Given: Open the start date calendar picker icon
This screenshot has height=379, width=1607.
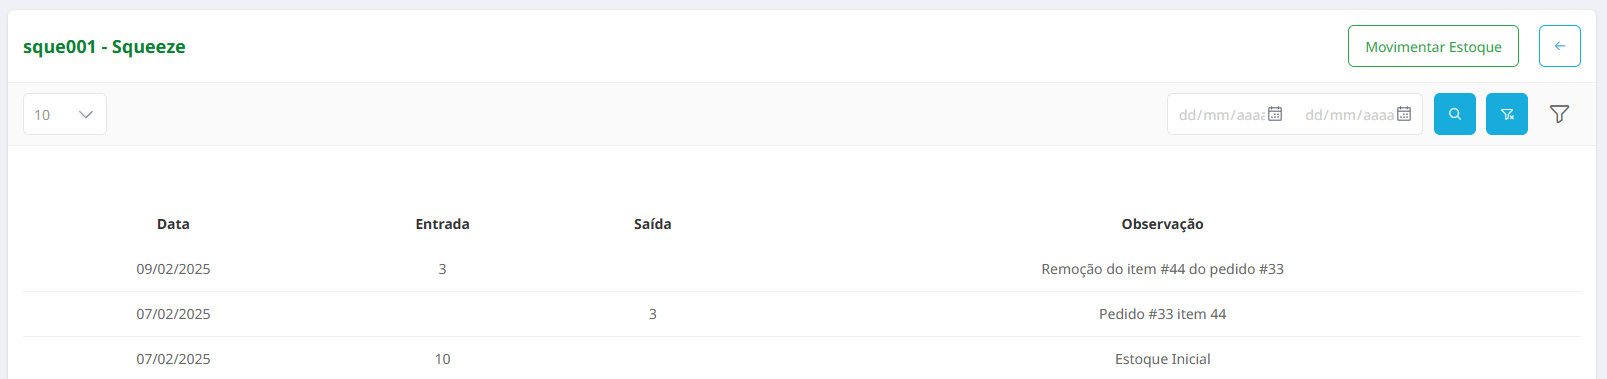Looking at the screenshot, I should (x=1275, y=114).
